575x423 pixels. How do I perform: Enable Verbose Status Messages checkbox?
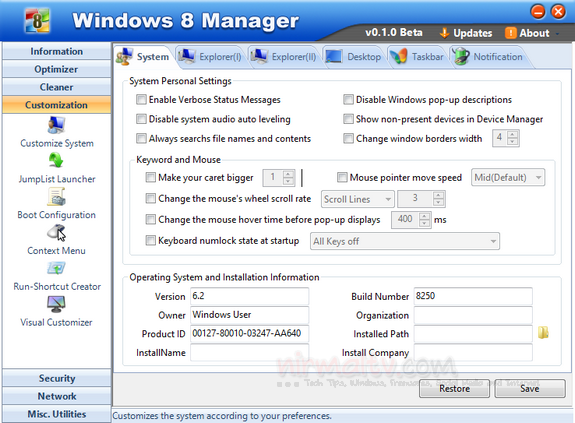point(141,99)
